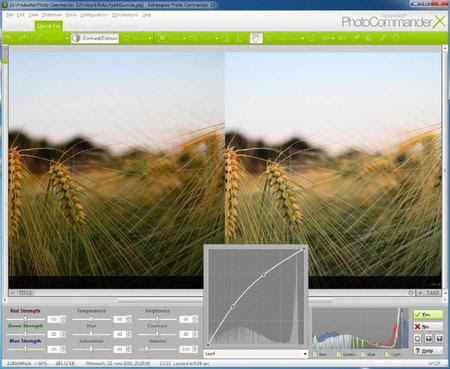The height and width of the screenshot is (369, 450).
Task: Toggle the Red histogram channel checkbox
Action: [x=315, y=355]
